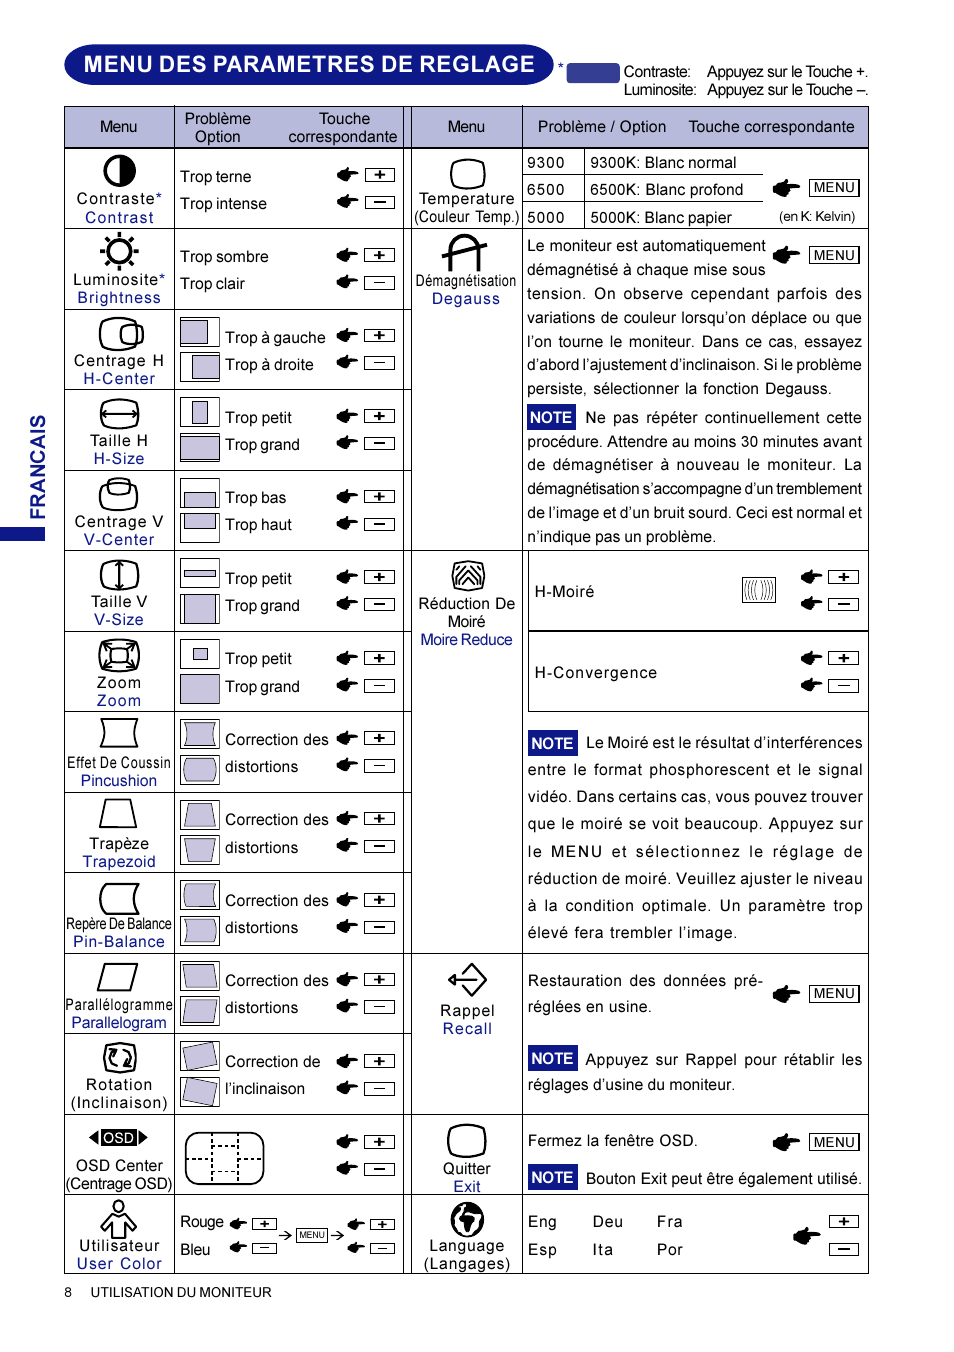
Task: Click MENU key in Degauss description
Action: [834, 255]
